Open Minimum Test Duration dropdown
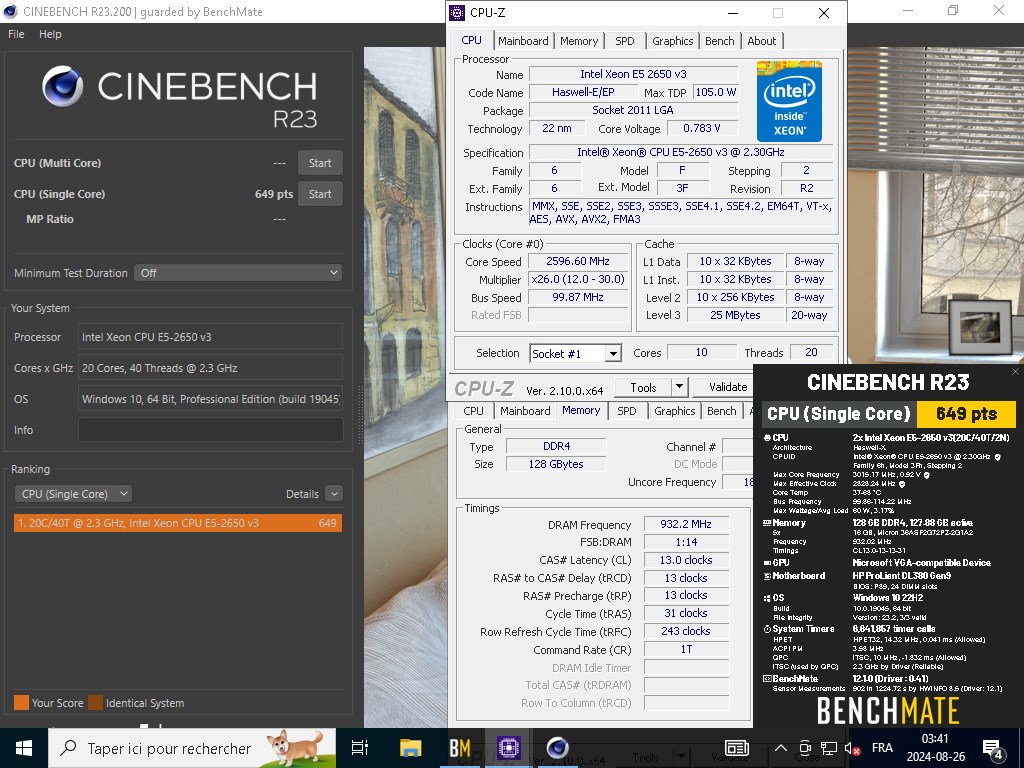This screenshot has width=1024, height=768. point(238,273)
